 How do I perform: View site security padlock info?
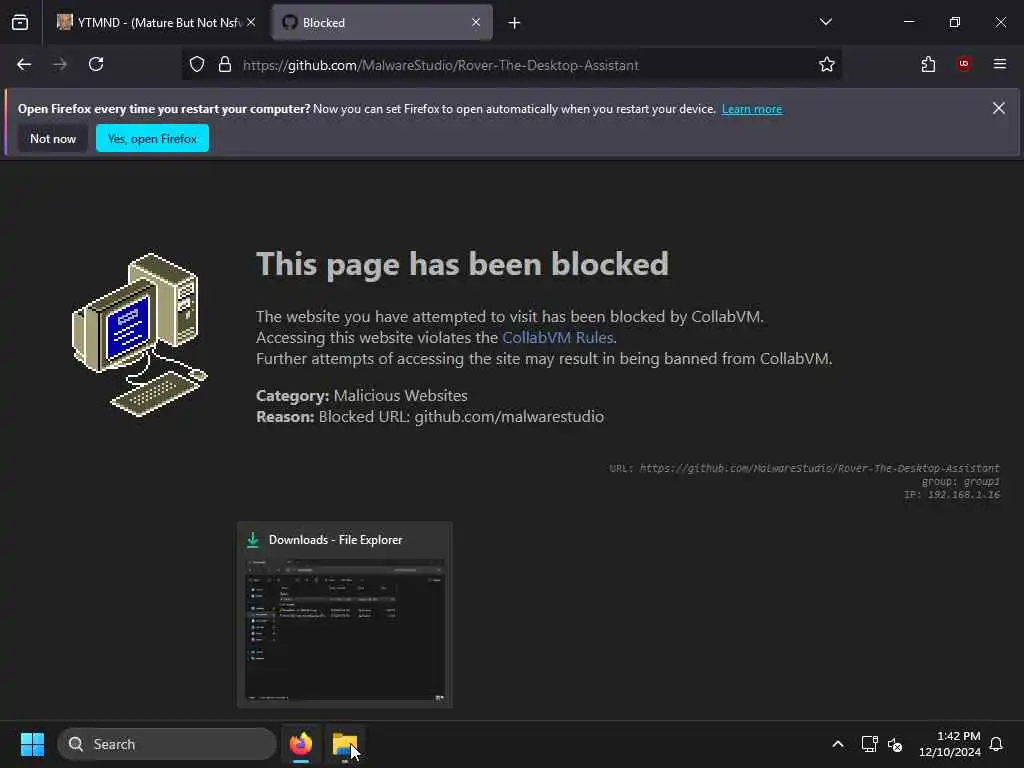(225, 65)
